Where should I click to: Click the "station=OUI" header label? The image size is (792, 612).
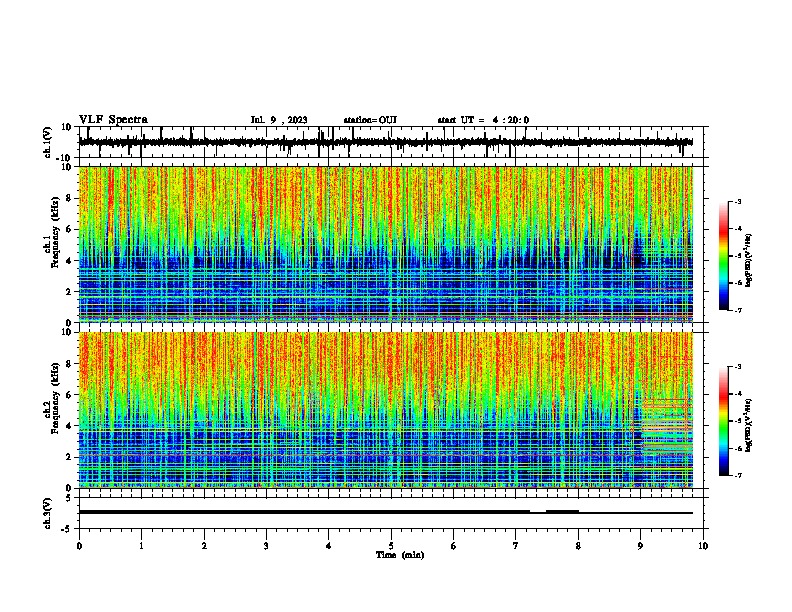tap(370, 120)
